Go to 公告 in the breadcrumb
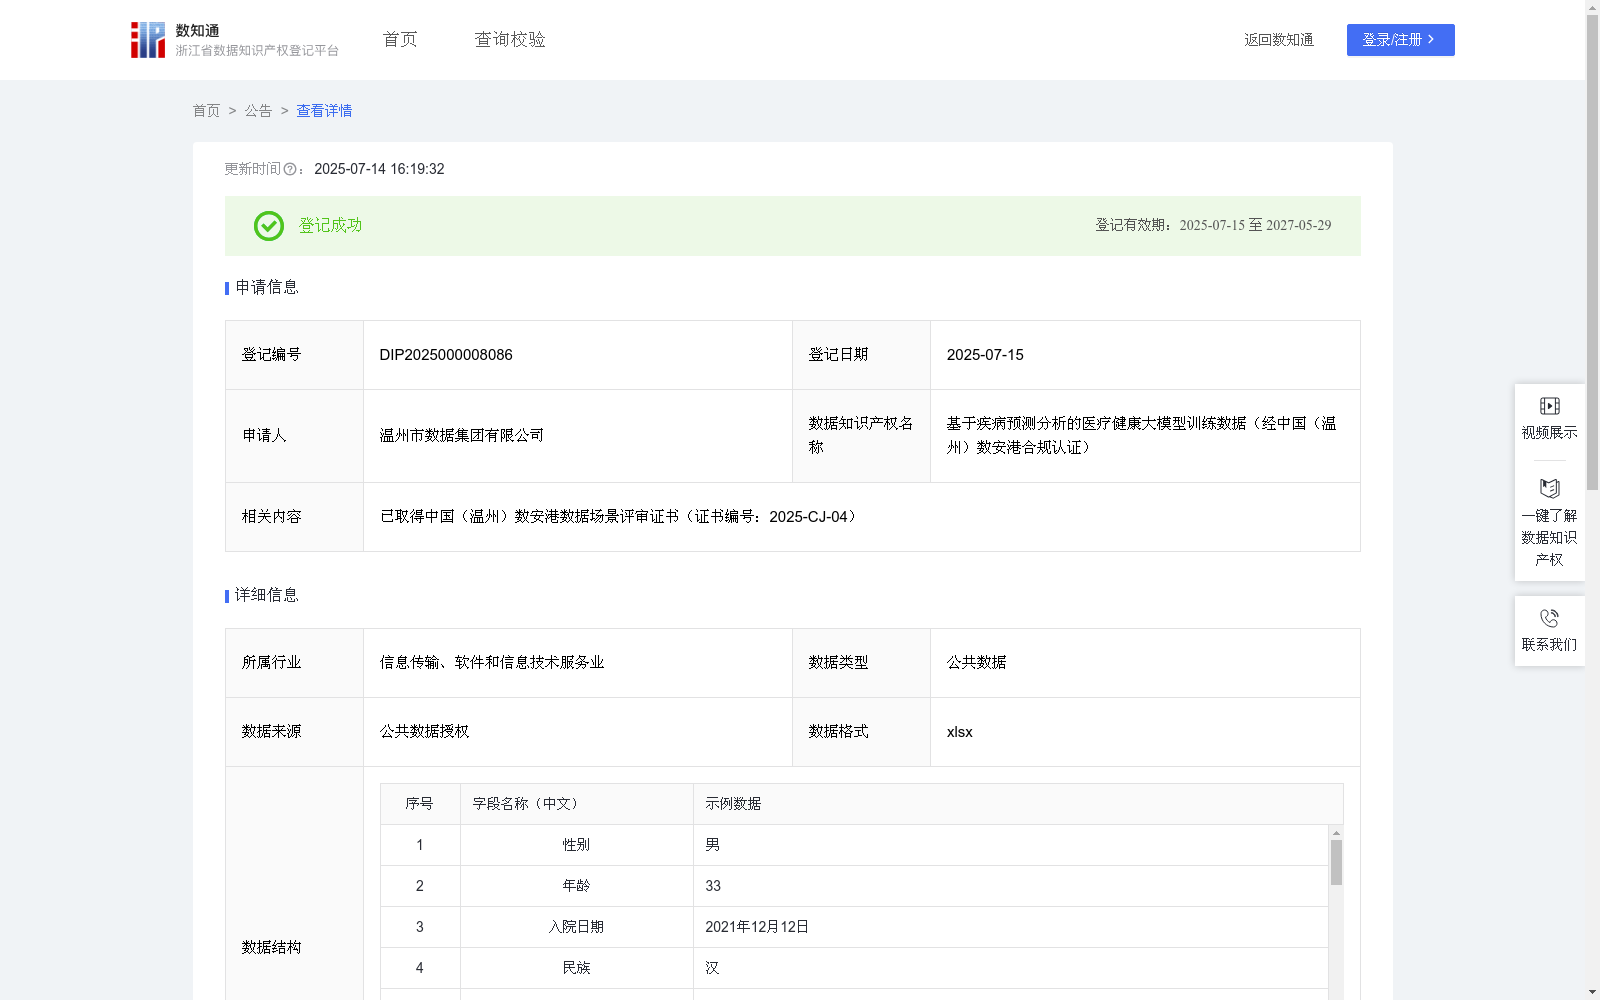1600x1000 pixels. (258, 111)
